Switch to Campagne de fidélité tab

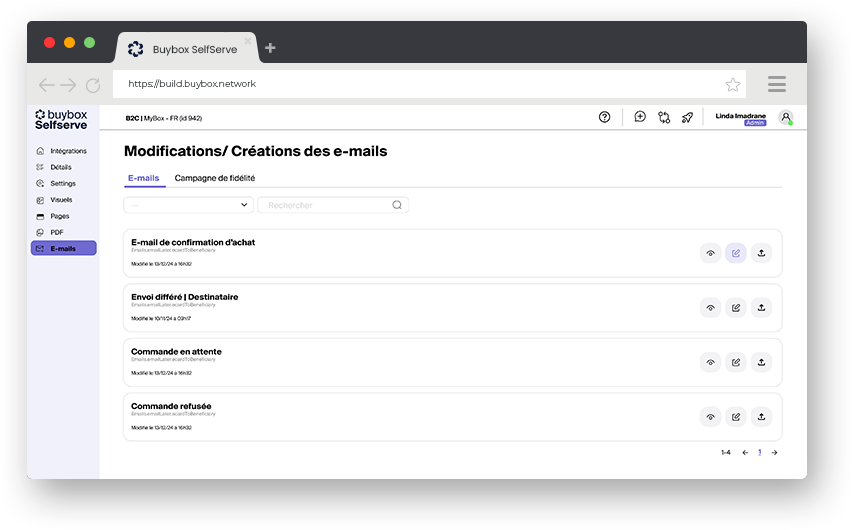coord(214,178)
